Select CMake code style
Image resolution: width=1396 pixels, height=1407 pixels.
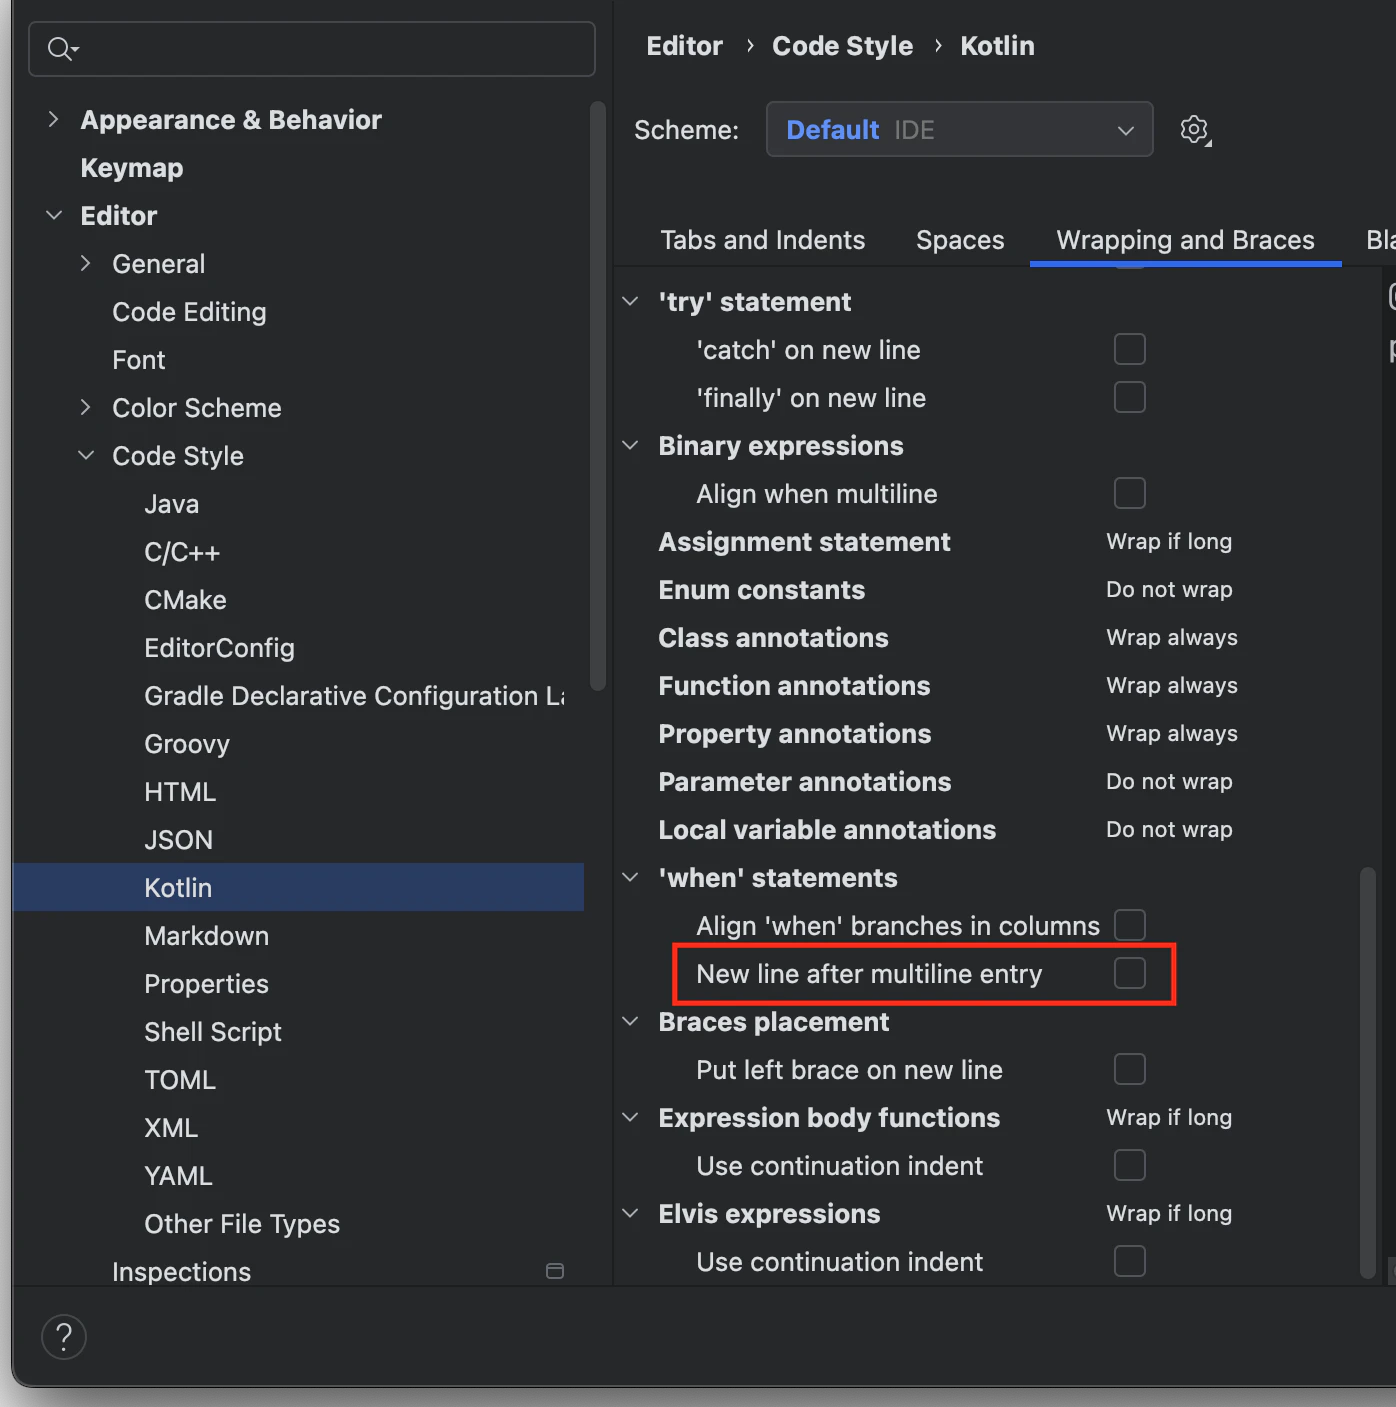185,600
